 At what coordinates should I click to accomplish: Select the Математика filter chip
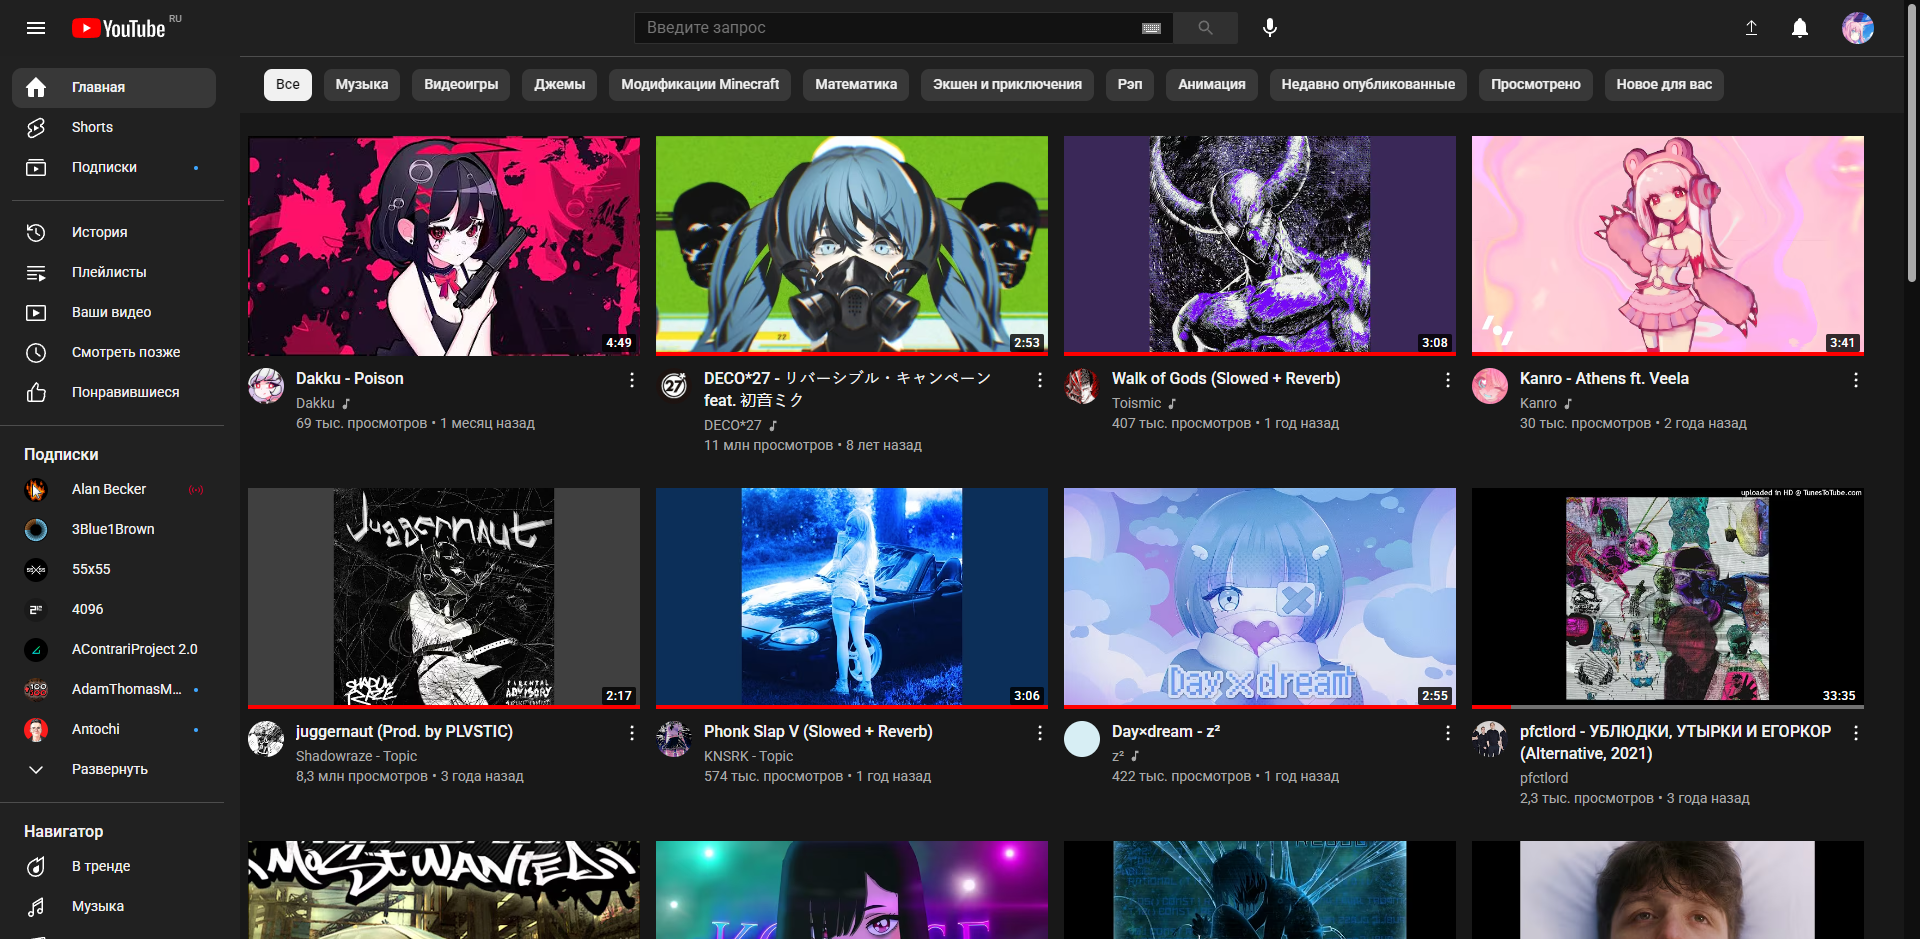pyautogui.click(x=856, y=85)
